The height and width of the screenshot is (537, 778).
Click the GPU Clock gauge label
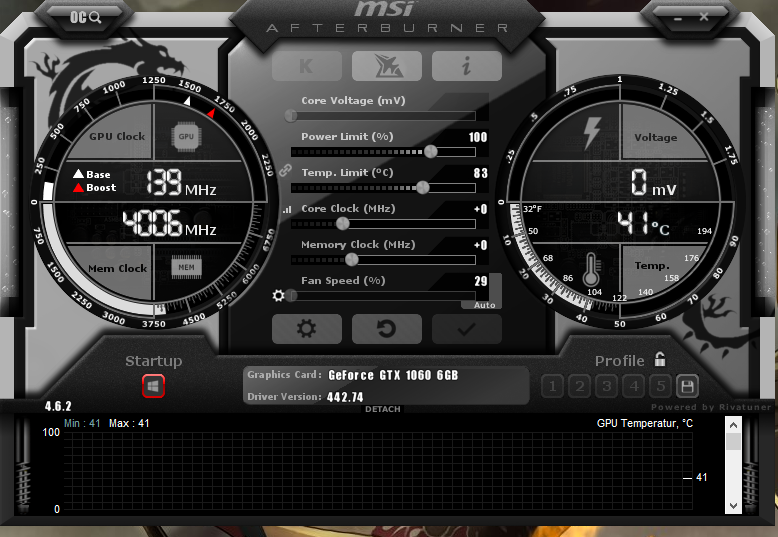click(x=117, y=136)
